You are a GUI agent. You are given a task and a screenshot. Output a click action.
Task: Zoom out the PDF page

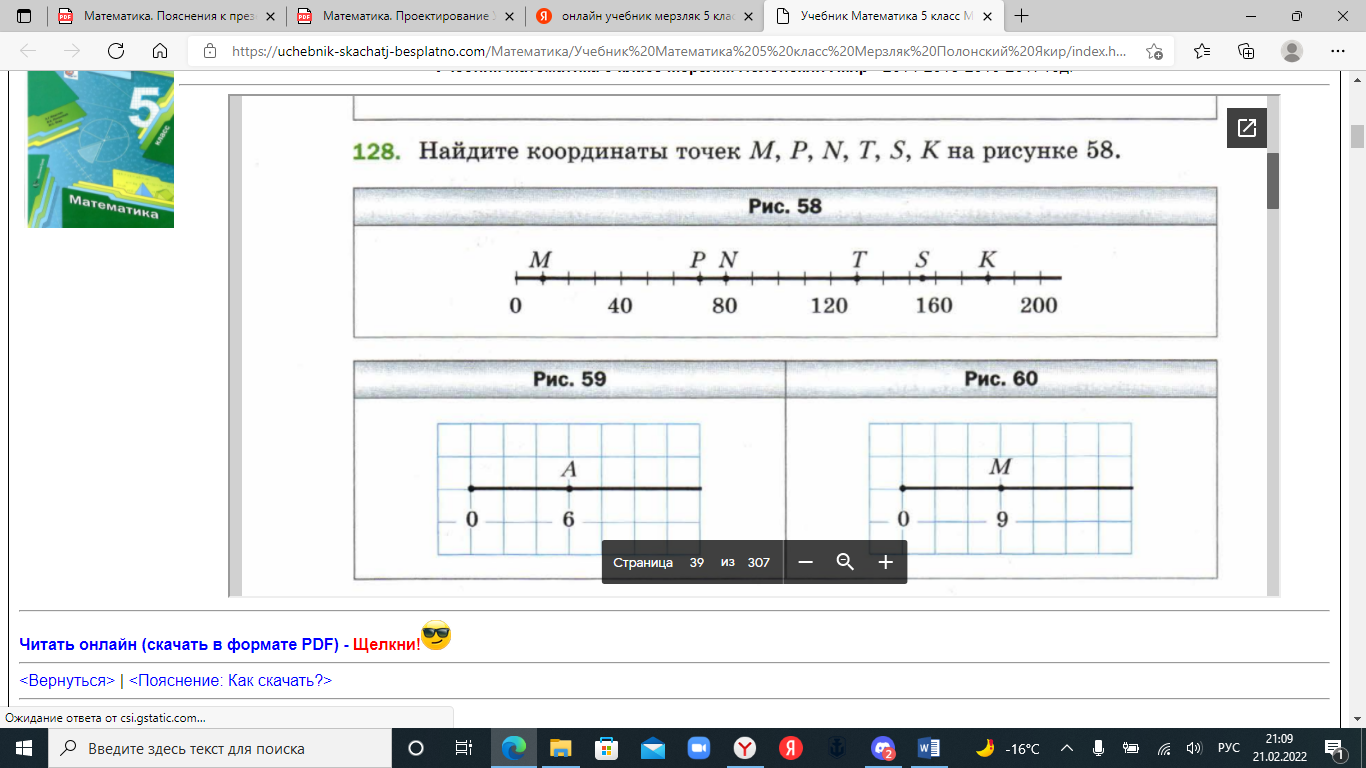[805, 562]
